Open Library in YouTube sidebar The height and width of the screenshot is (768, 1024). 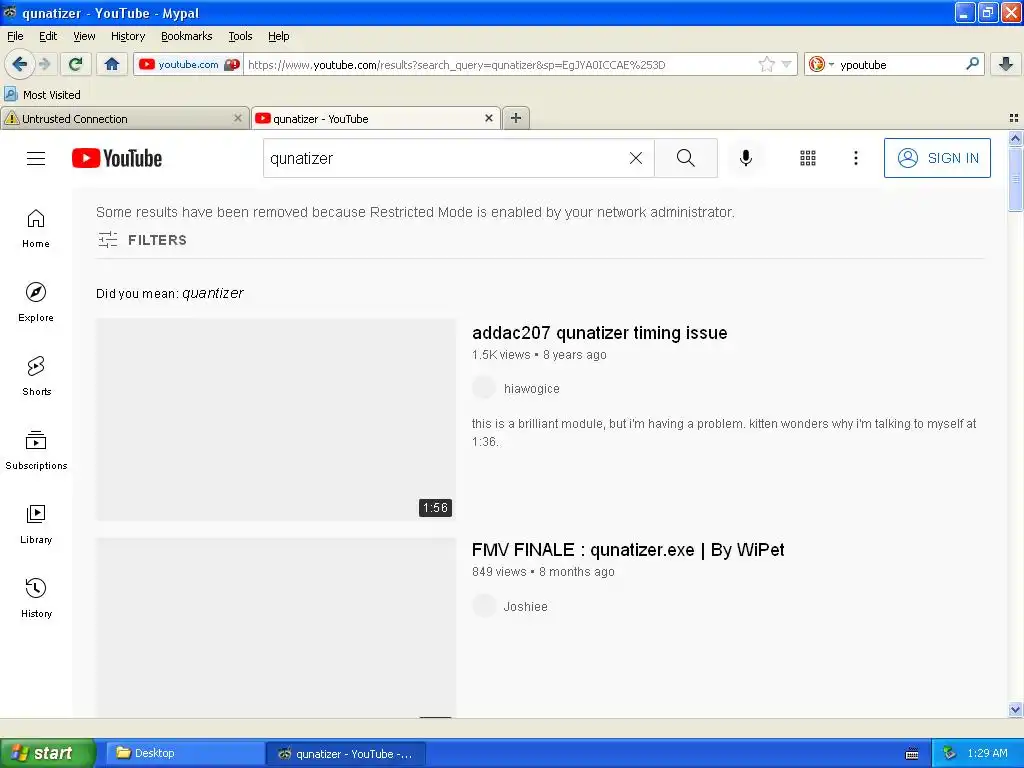(x=36, y=524)
